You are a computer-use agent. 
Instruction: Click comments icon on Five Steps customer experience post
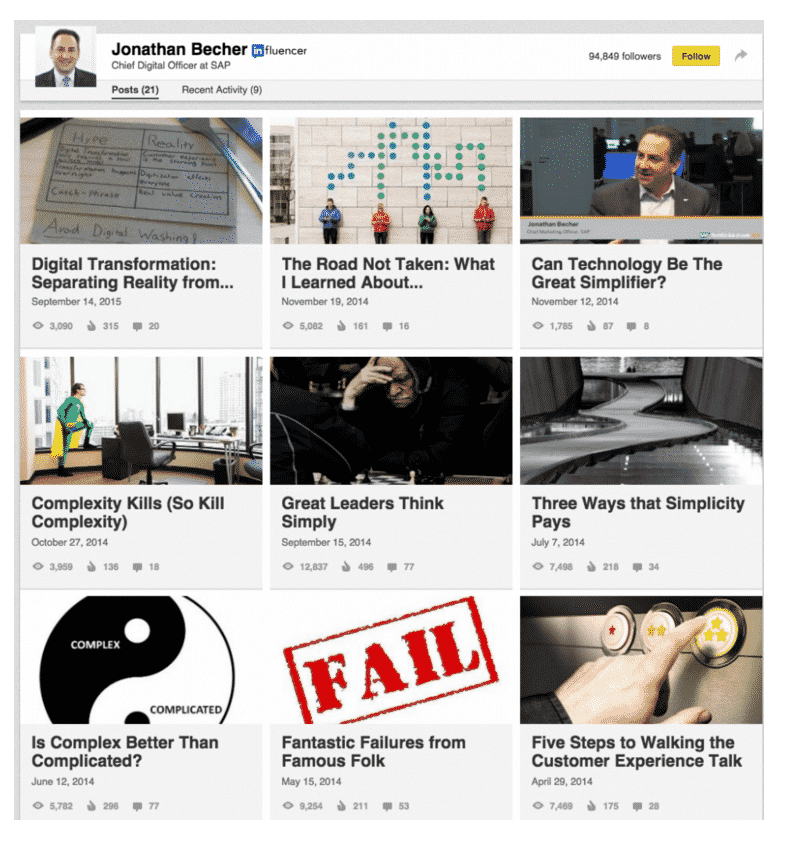[x=637, y=806]
